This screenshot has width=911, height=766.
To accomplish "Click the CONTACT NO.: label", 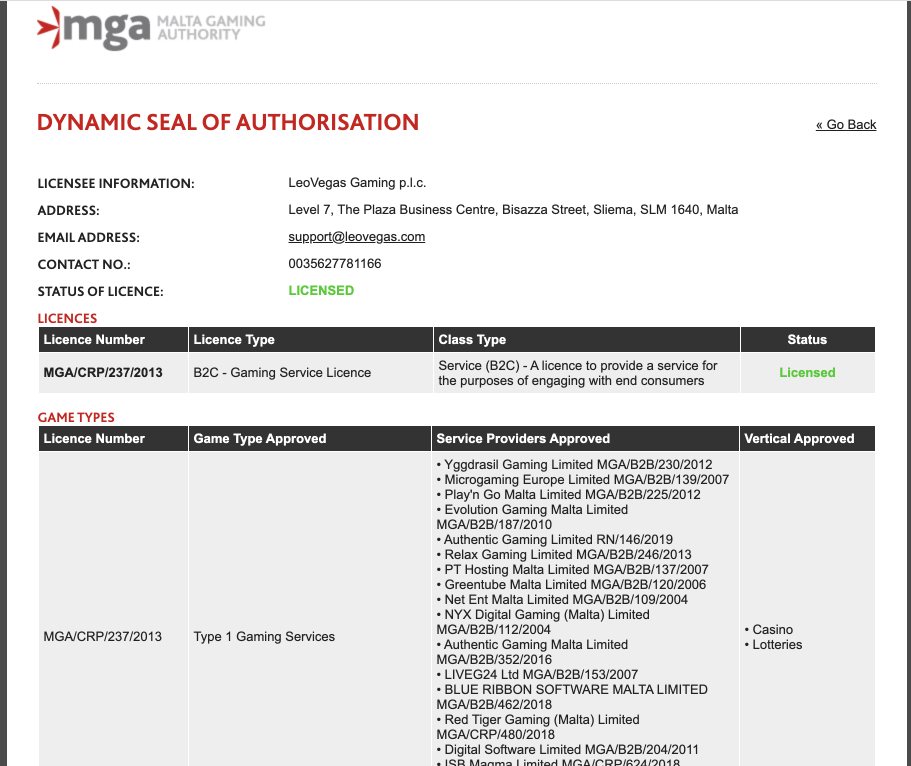I will pyautogui.click(x=84, y=264).
